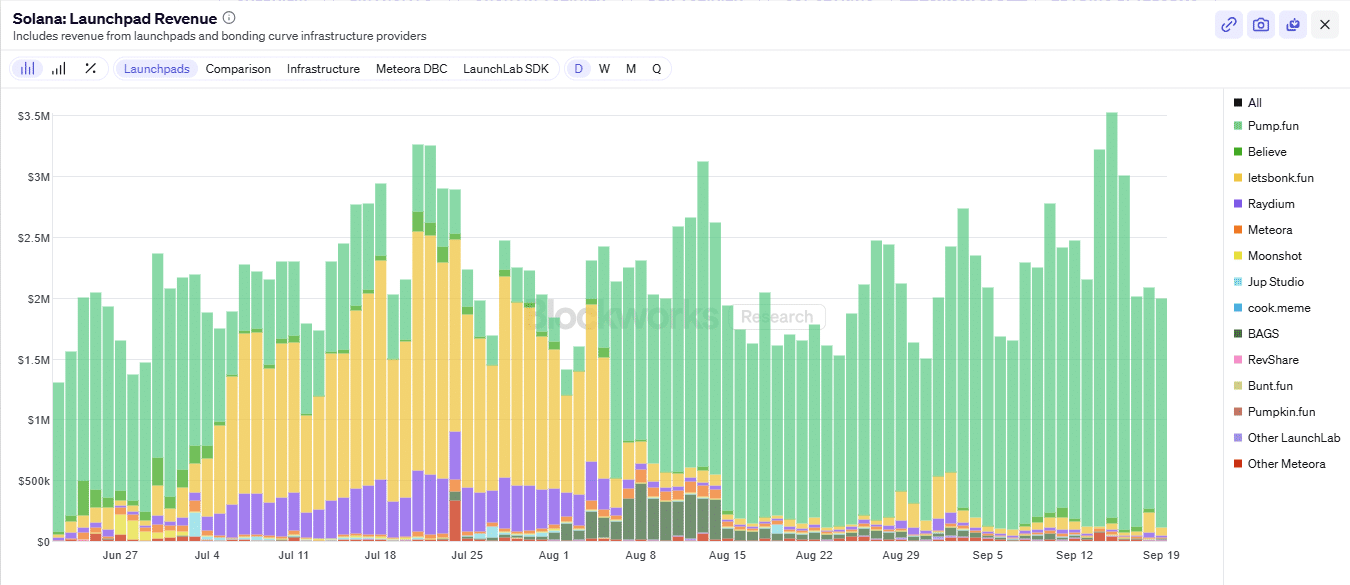
Task: Take a chart screenshot with the camera icon
Action: pyautogui.click(x=1261, y=25)
